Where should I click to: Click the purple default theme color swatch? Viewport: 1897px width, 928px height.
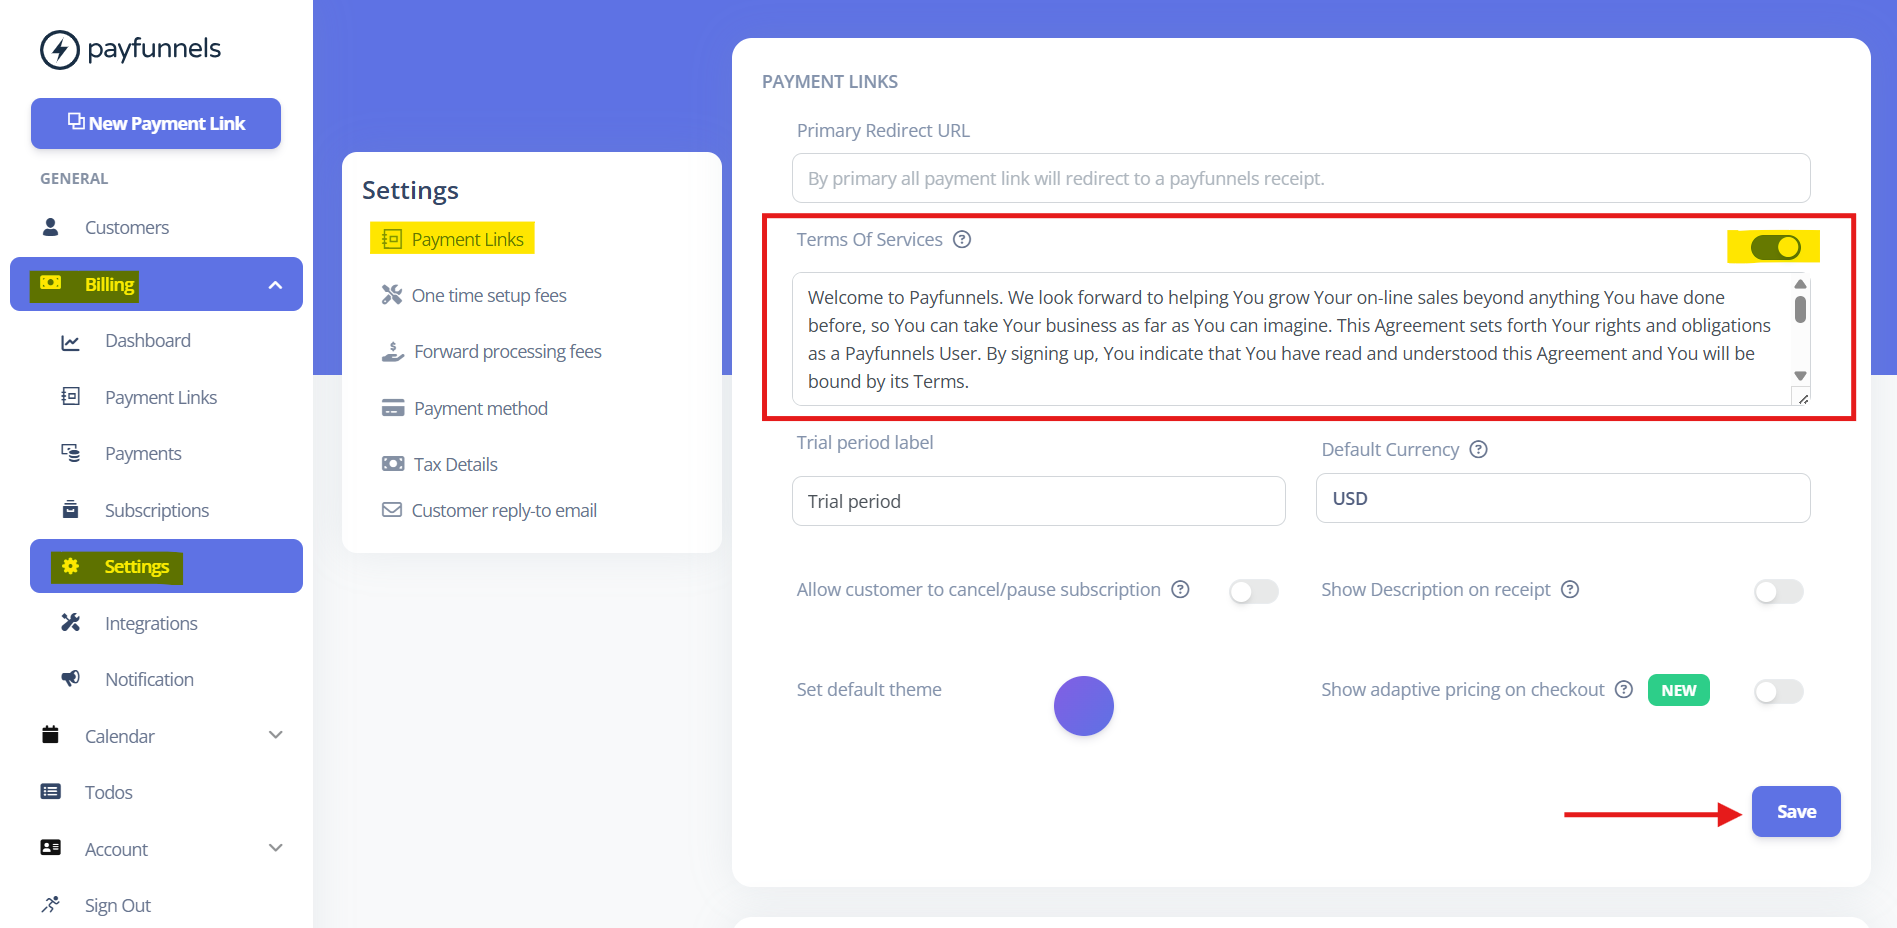(x=1084, y=706)
